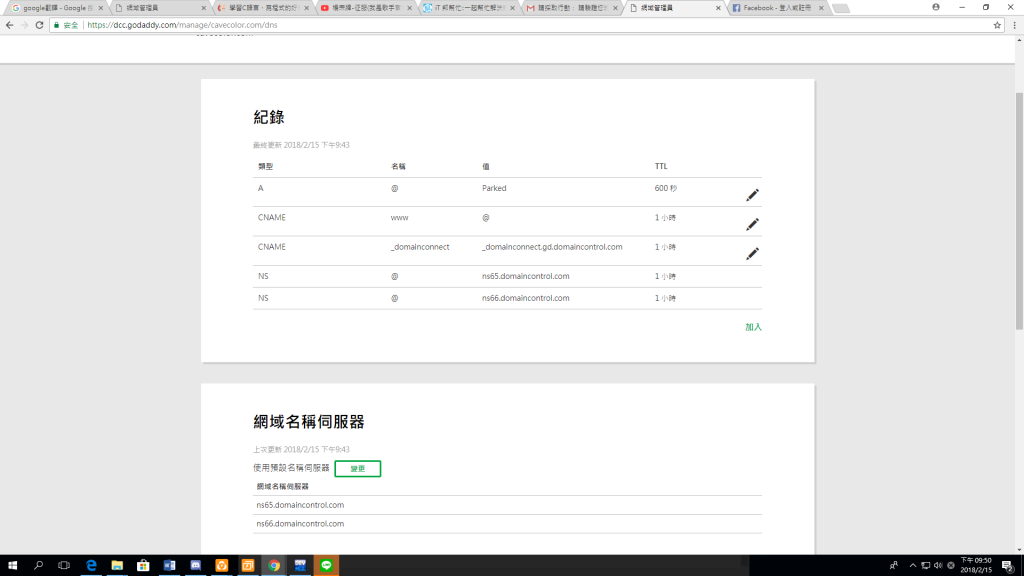This screenshot has height=576, width=1024.
Task: Click the page vertical scrollbar thumb
Action: point(1019,211)
